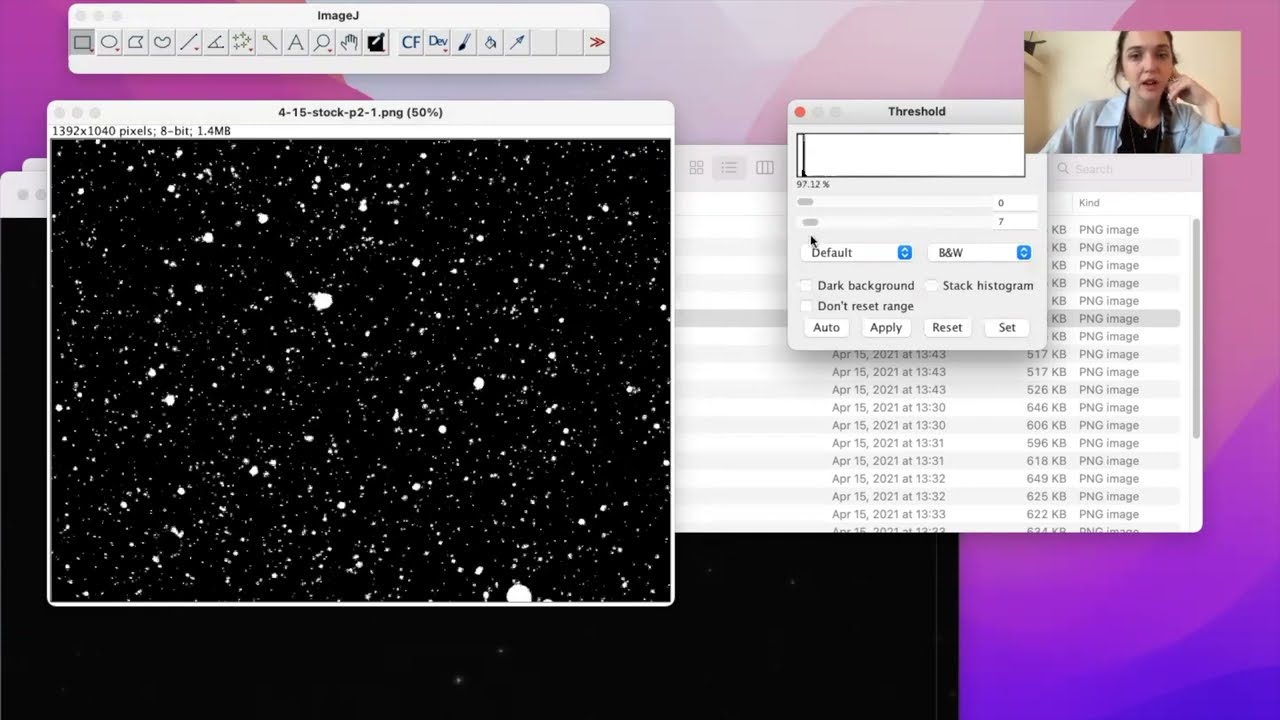The height and width of the screenshot is (720, 1280).
Task: Enable the Don't reset range checkbox
Action: pos(806,306)
